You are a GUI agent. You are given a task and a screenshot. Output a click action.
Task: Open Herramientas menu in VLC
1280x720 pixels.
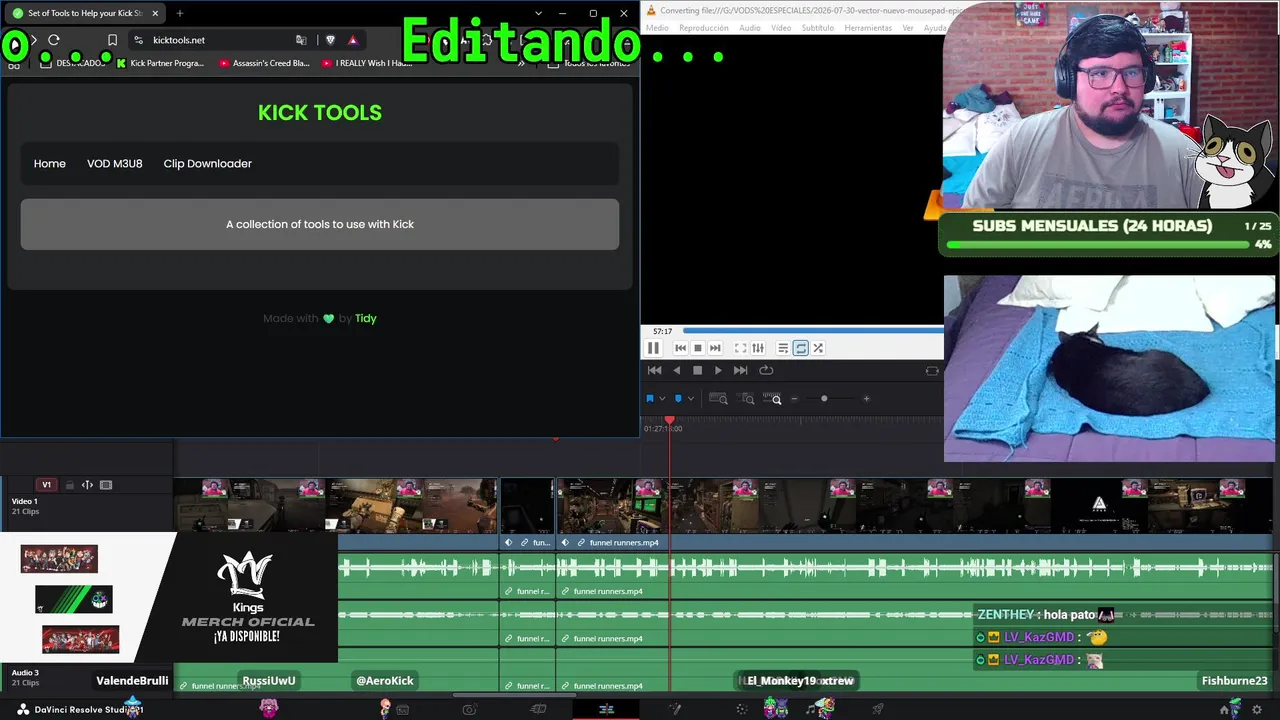coord(868,28)
